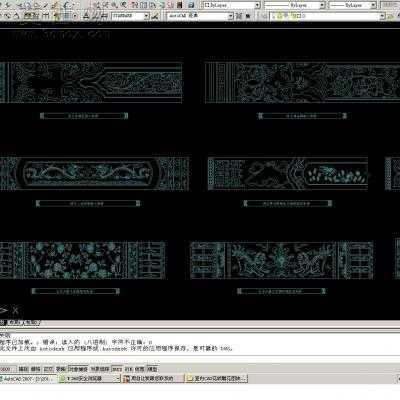Screen dimensions: 400x400
Task: Expand the lineweight ByLayer dropdown
Action: [x=373, y=5]
